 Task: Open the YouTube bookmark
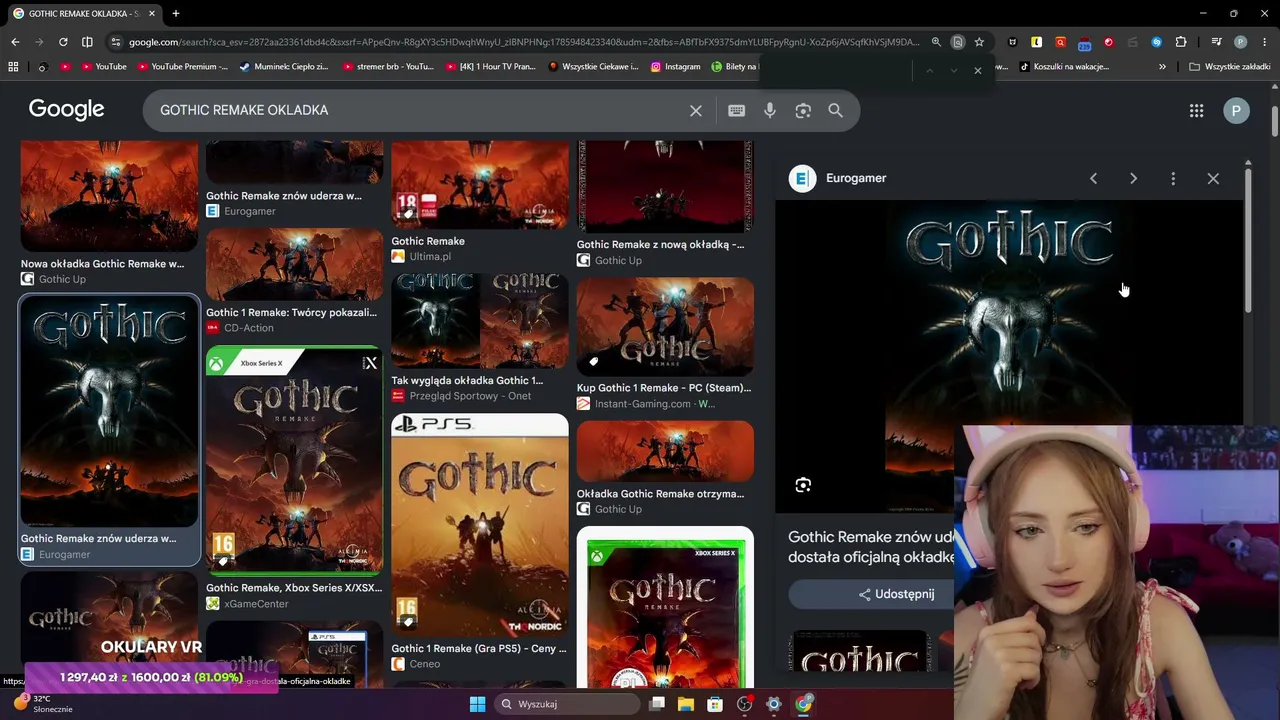pyautogui.click(x=103, y=67)
